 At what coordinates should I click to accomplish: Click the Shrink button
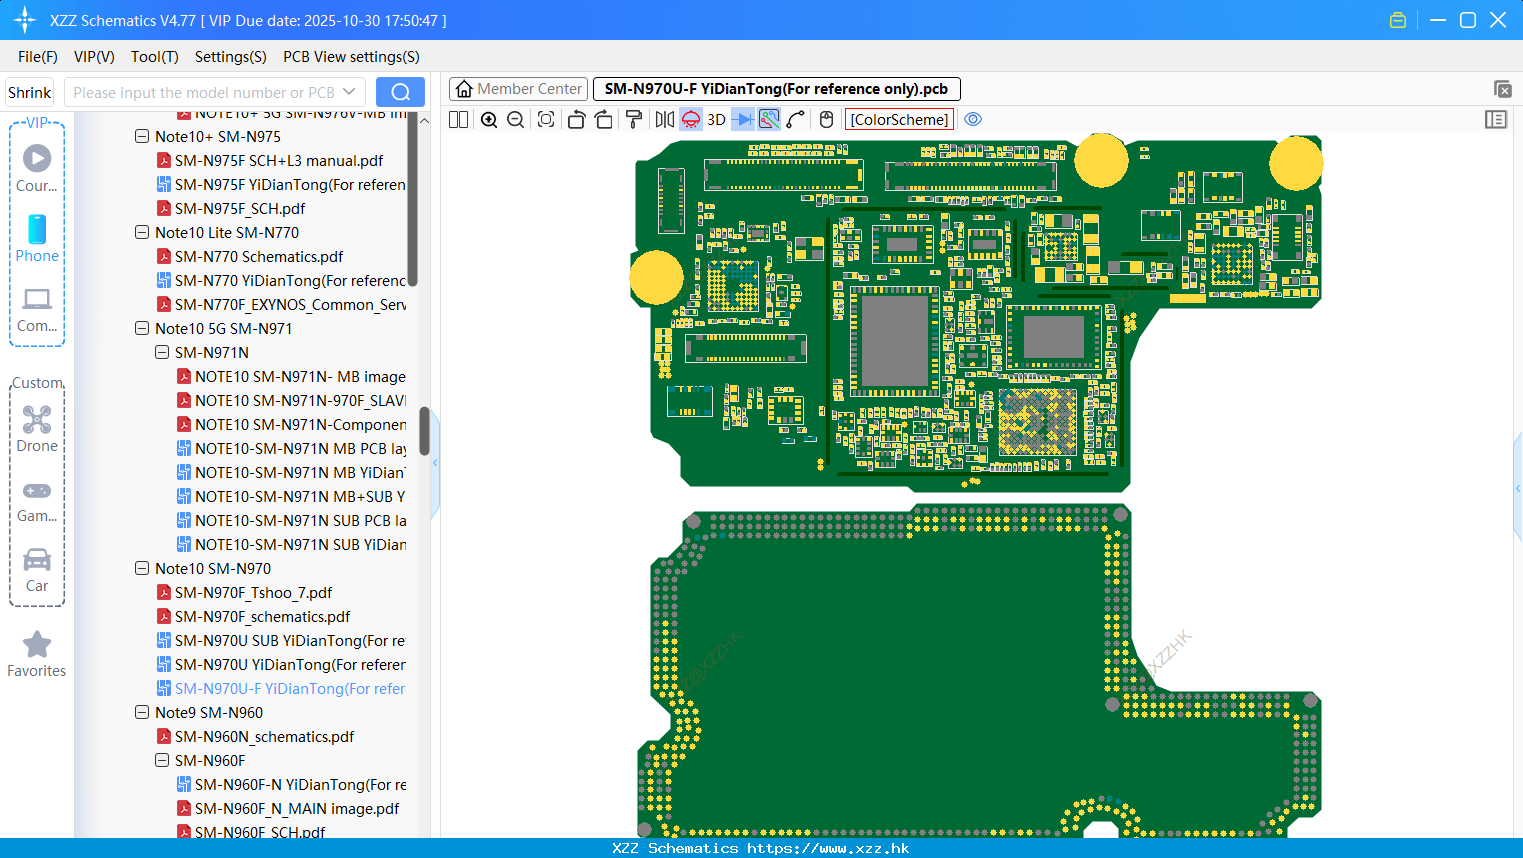point(29,92)
